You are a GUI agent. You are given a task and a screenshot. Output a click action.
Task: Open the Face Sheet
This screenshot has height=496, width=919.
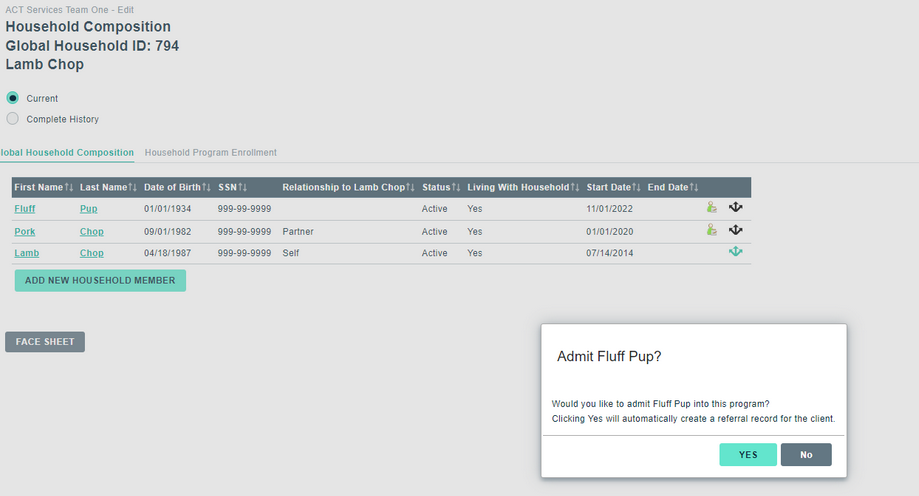tap(45, 342)
